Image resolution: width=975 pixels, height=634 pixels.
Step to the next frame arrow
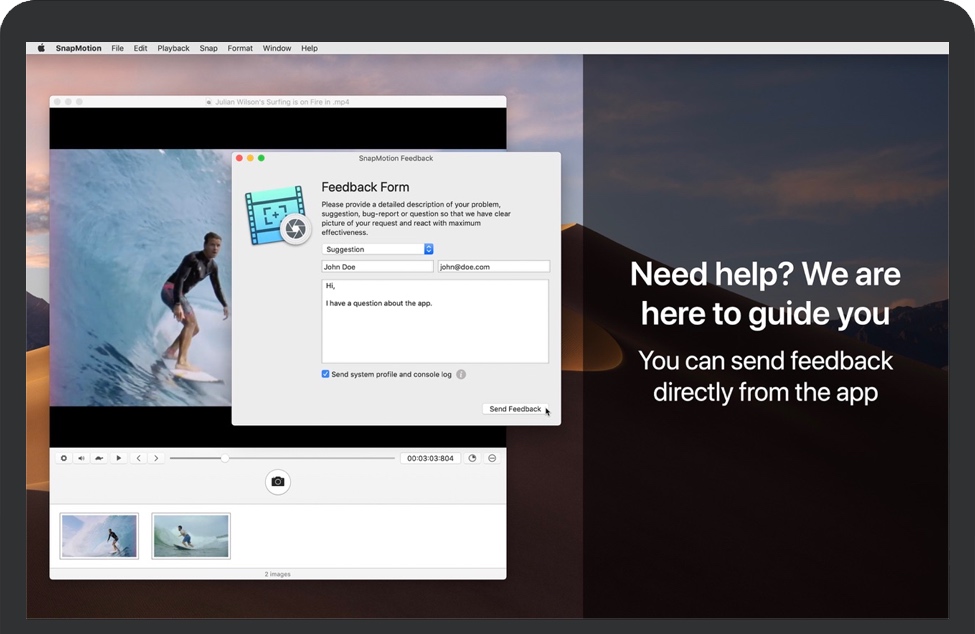[x=156, y=458]
